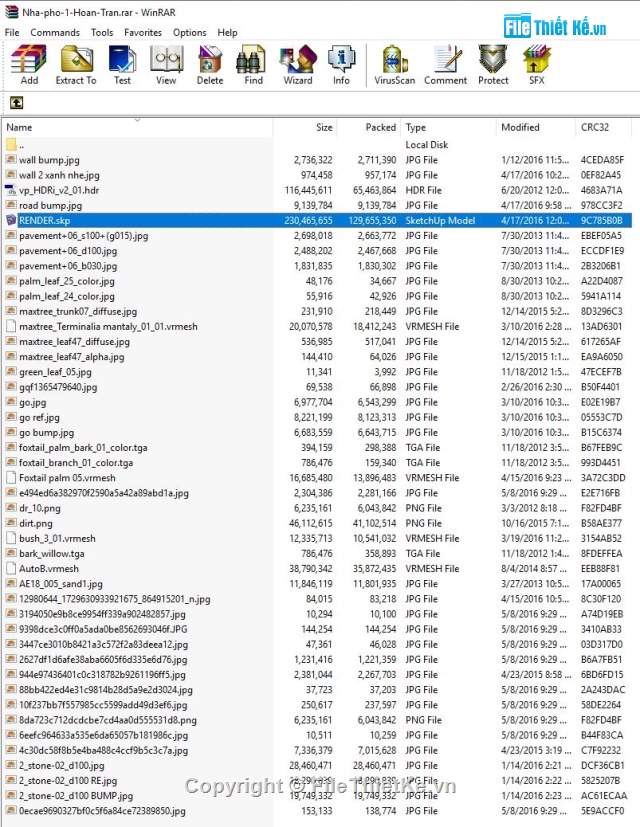Open the Help menu
The height and width of the screenshot is (827, 640).
point(227,33)
